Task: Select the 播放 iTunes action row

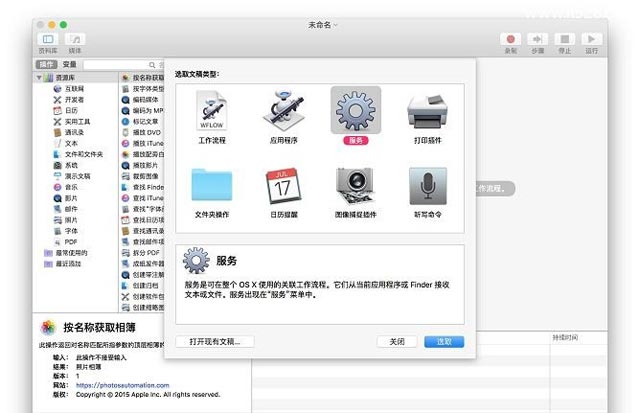Action: [x=142, y=143]
